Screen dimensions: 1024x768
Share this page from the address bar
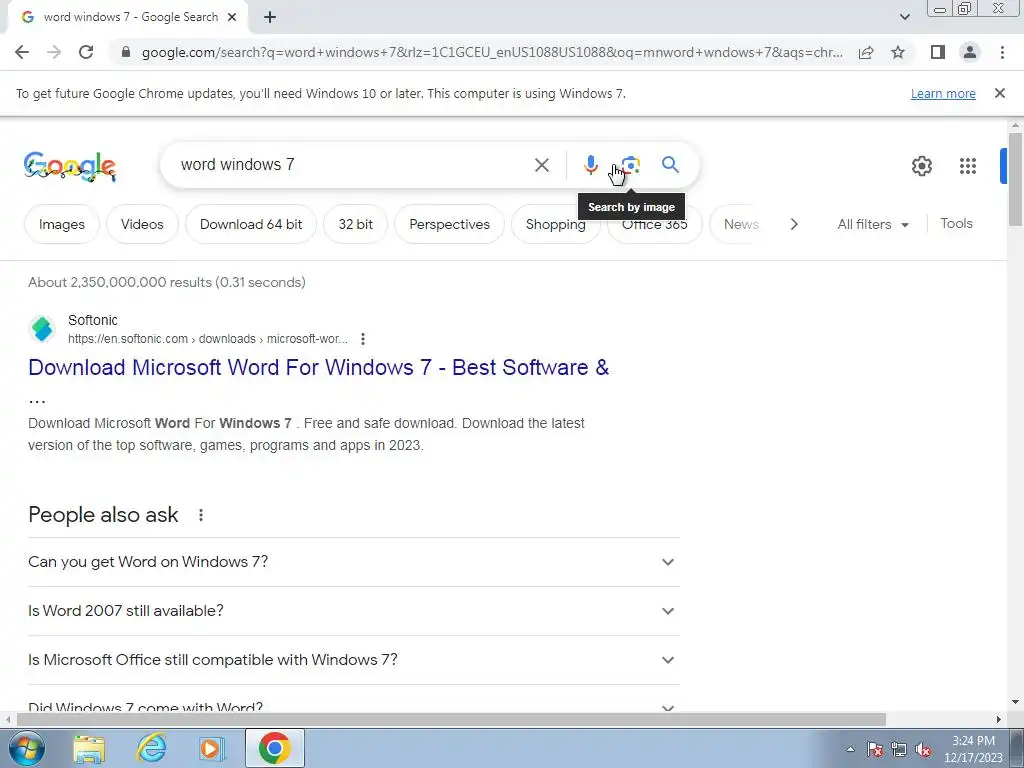click(x=866, y=52)
